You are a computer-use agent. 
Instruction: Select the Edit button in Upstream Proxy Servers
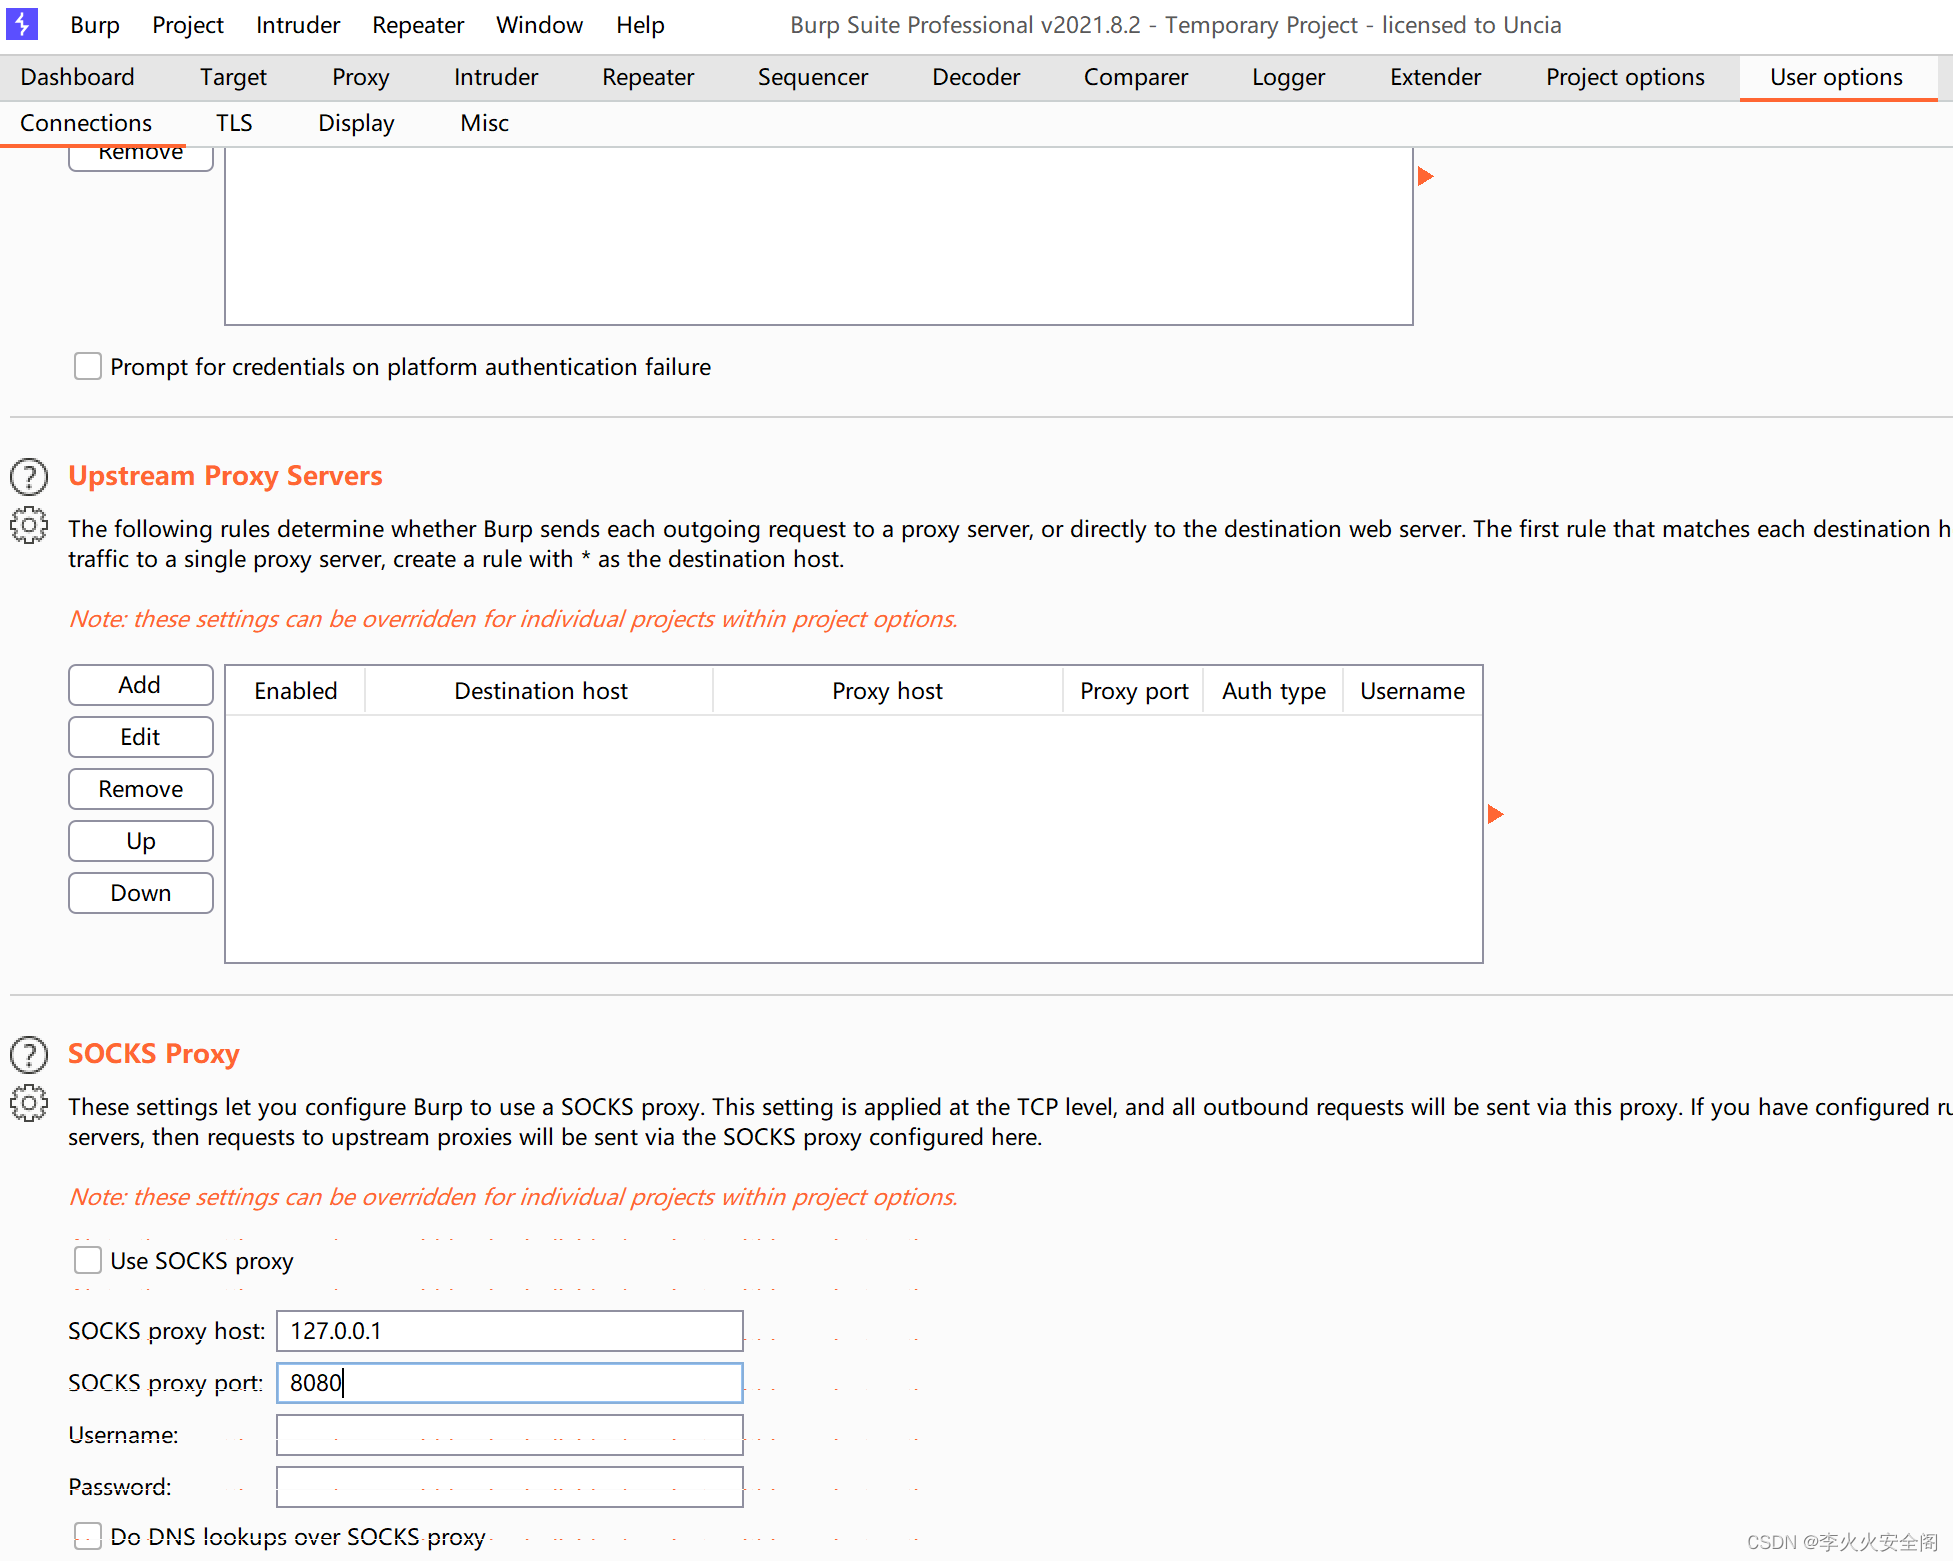(140, 736)
